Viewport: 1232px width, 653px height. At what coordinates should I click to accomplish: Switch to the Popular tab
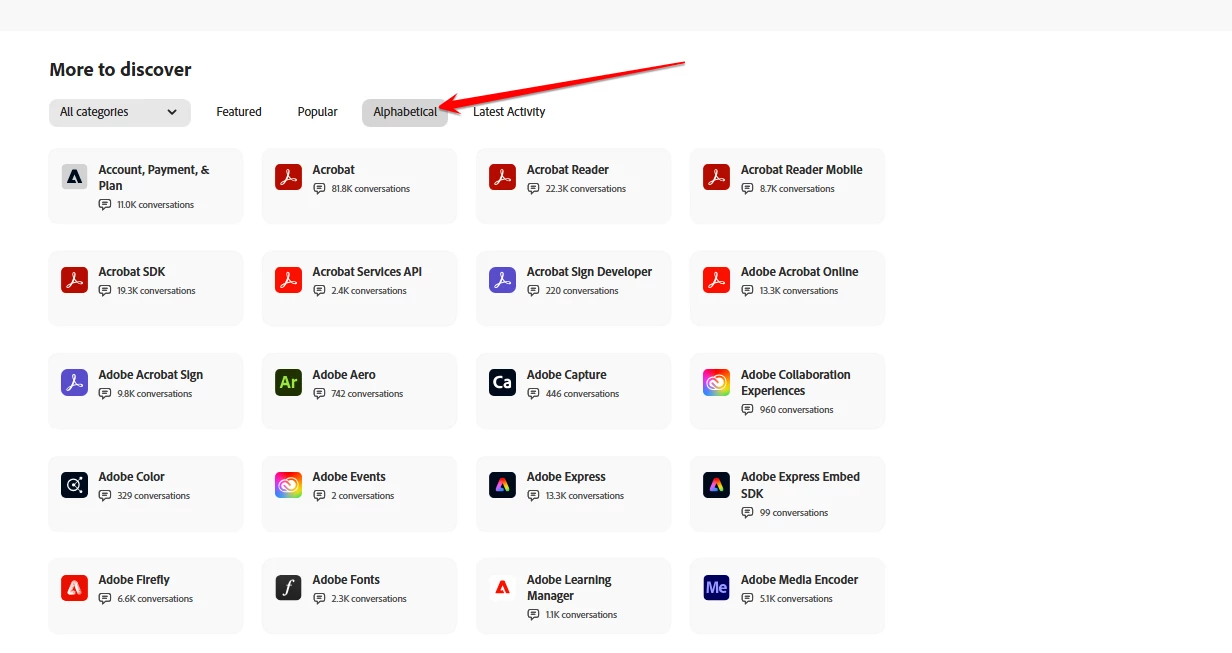coord(317,112)
